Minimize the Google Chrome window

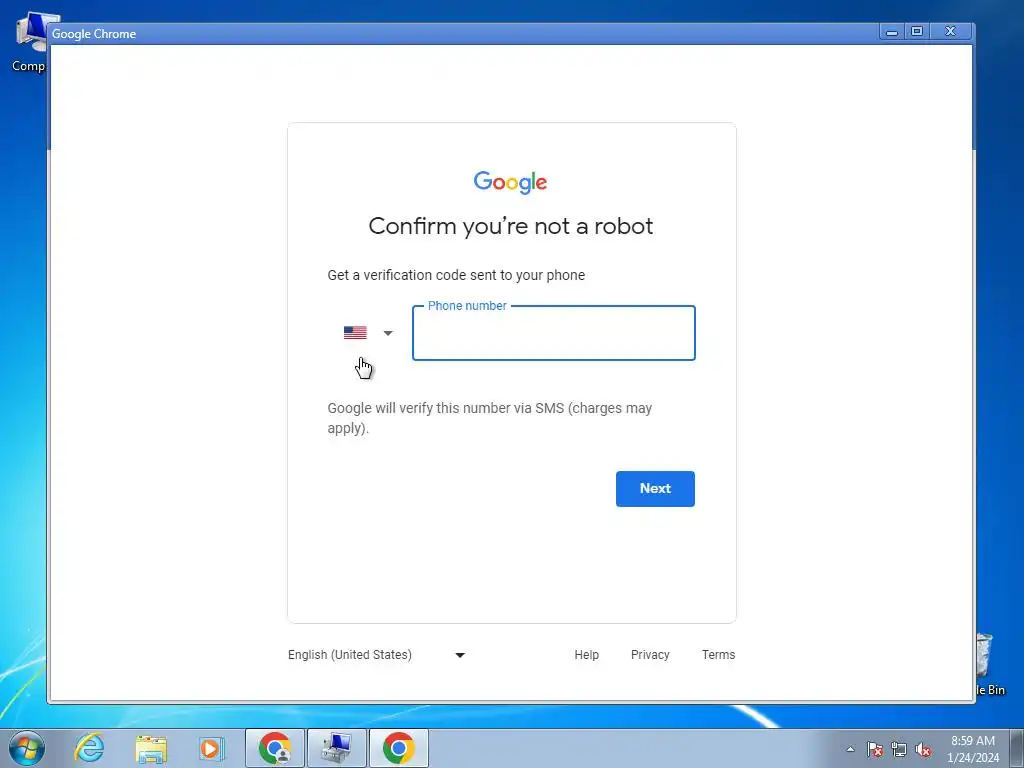coord(891,31)
